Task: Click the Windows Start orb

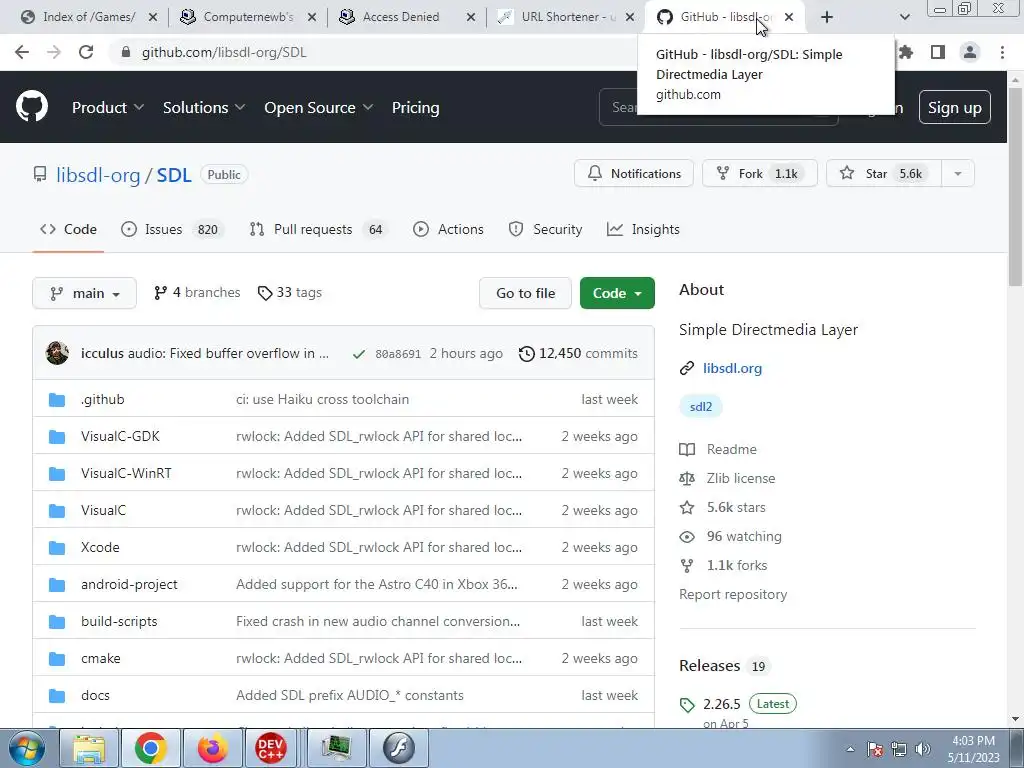Action: tap(27, 748)
